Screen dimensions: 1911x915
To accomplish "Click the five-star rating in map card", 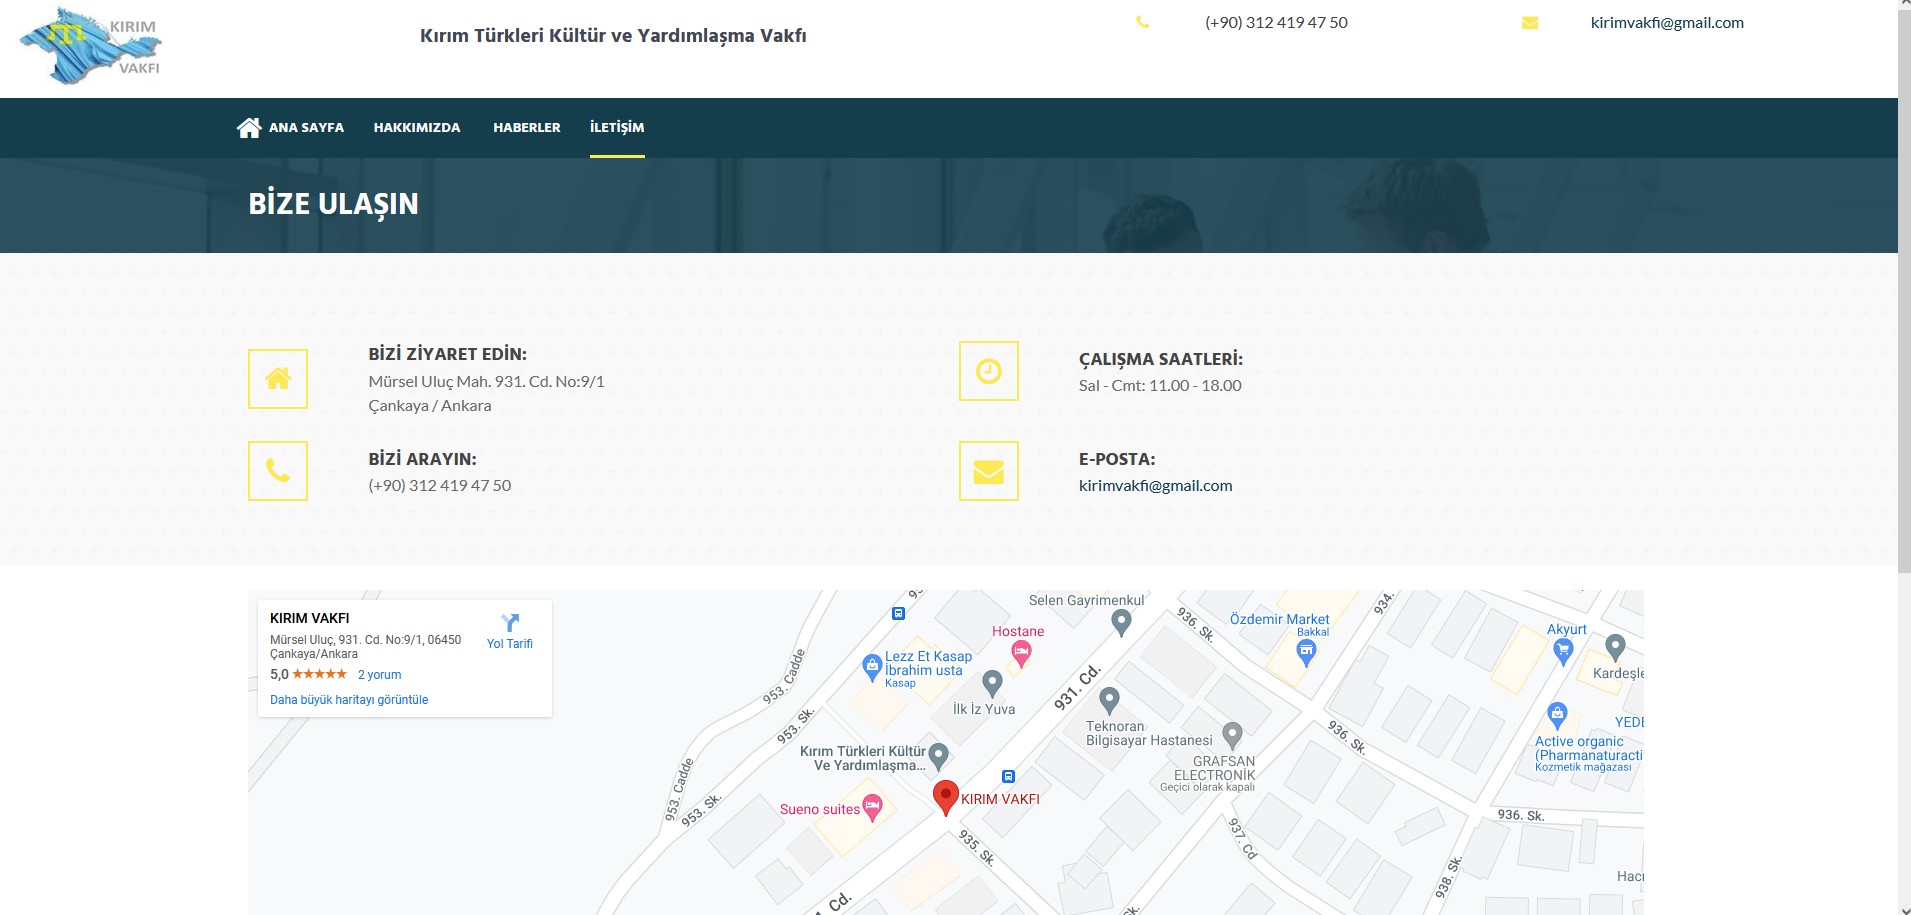I will pos(320,674).
